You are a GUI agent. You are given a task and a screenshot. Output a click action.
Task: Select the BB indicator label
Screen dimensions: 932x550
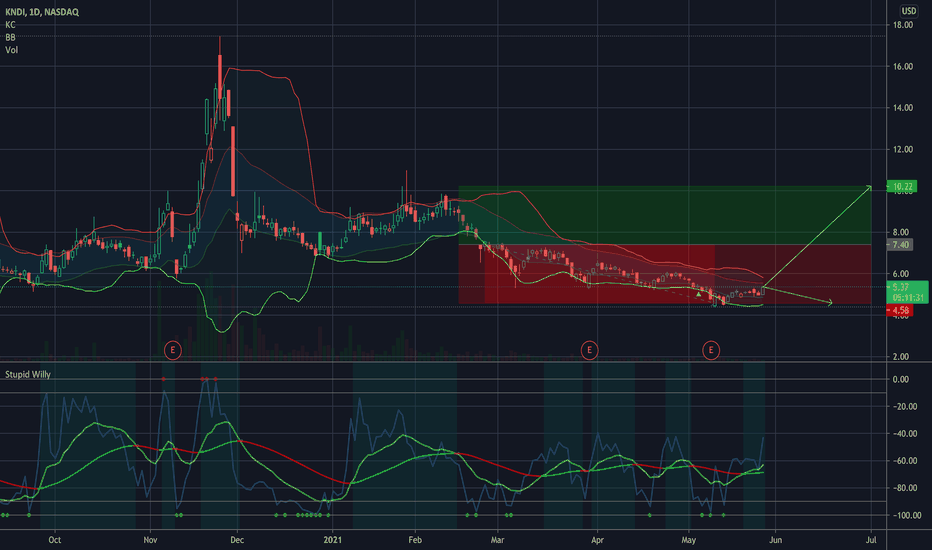coord(10,37)
